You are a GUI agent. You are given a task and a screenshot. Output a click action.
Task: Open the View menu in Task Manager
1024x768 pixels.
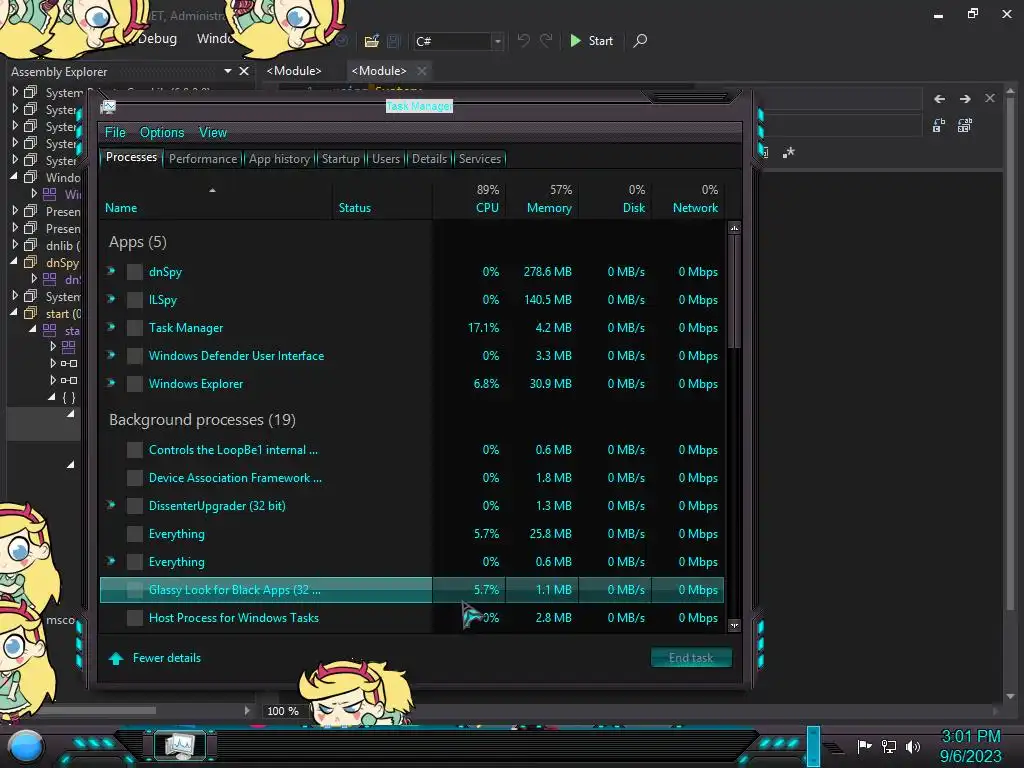[x=213, y=133]
